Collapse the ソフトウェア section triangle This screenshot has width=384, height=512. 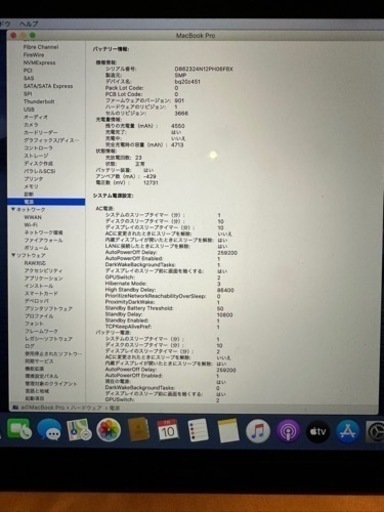coord(13,255)
